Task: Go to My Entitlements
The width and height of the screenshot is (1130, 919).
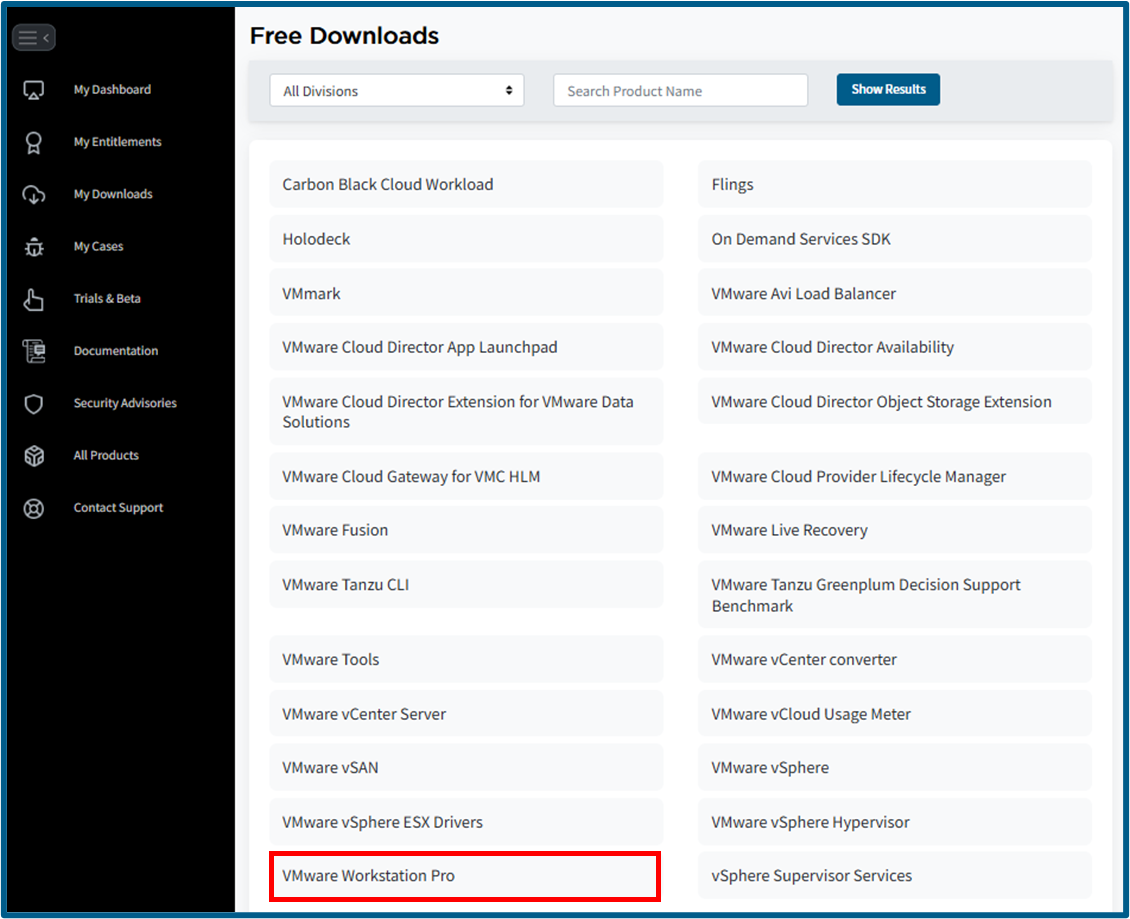Action: click(117, 142)
